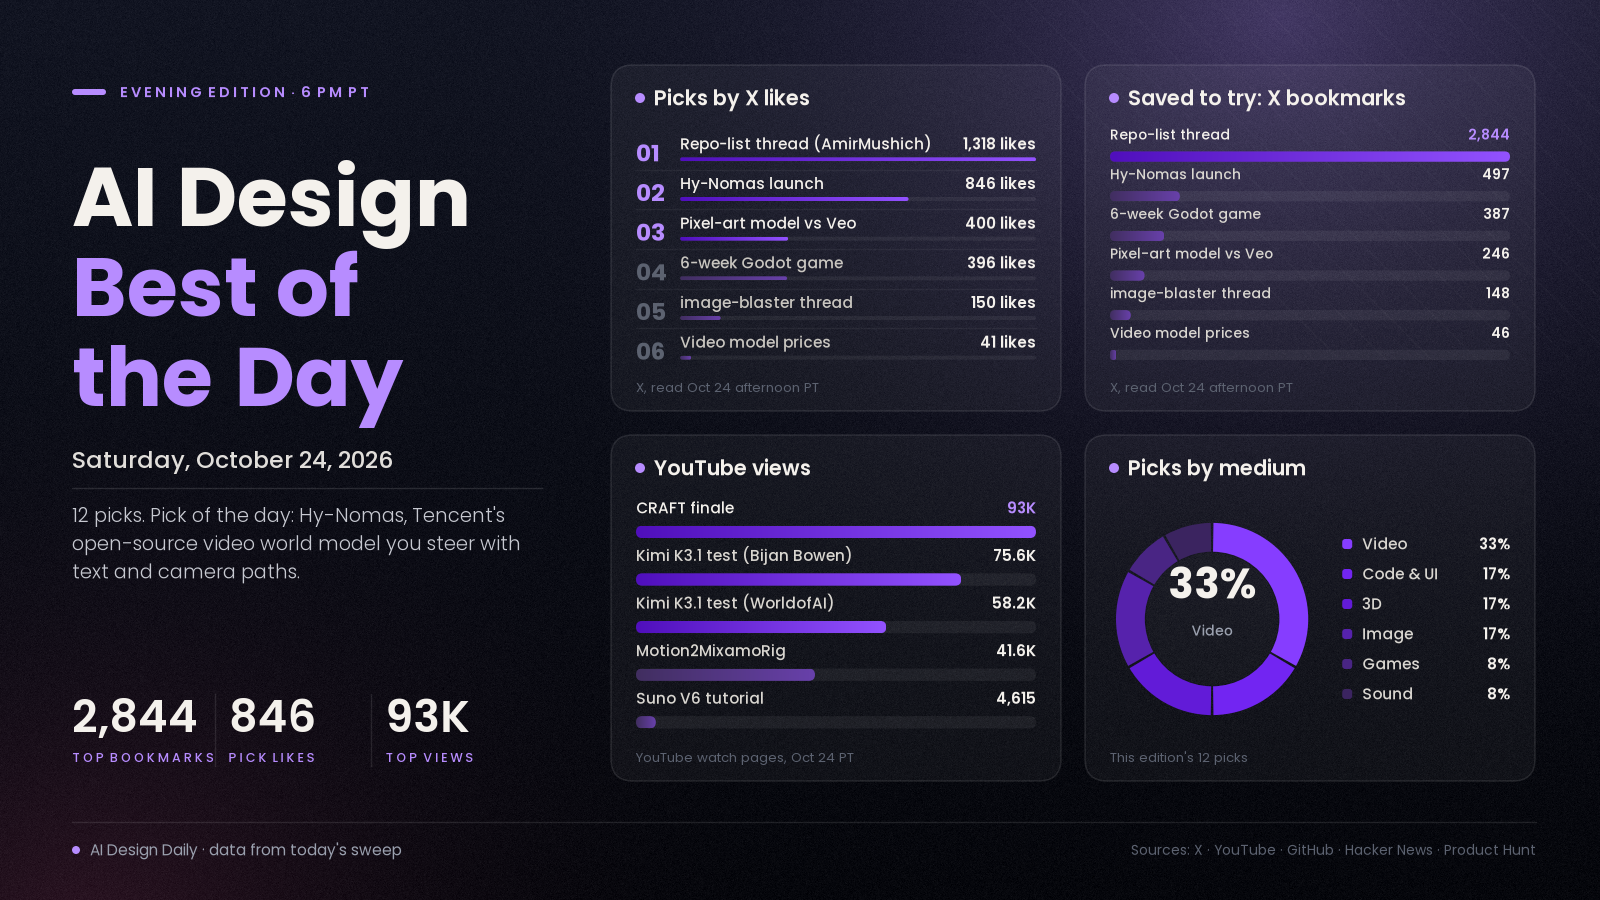Viewport: 1600px width, 900px height.
Task: Click the large 33% in the donut center
Action: pos(1212,583)
